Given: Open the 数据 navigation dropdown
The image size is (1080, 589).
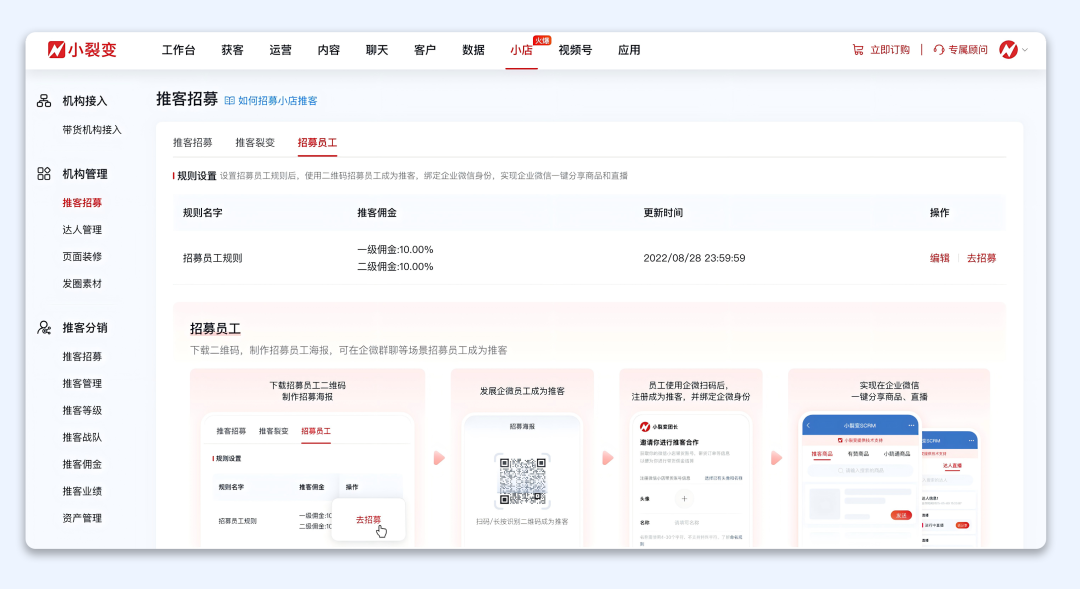Looking at the screenshot, I should tap(472, 49).
